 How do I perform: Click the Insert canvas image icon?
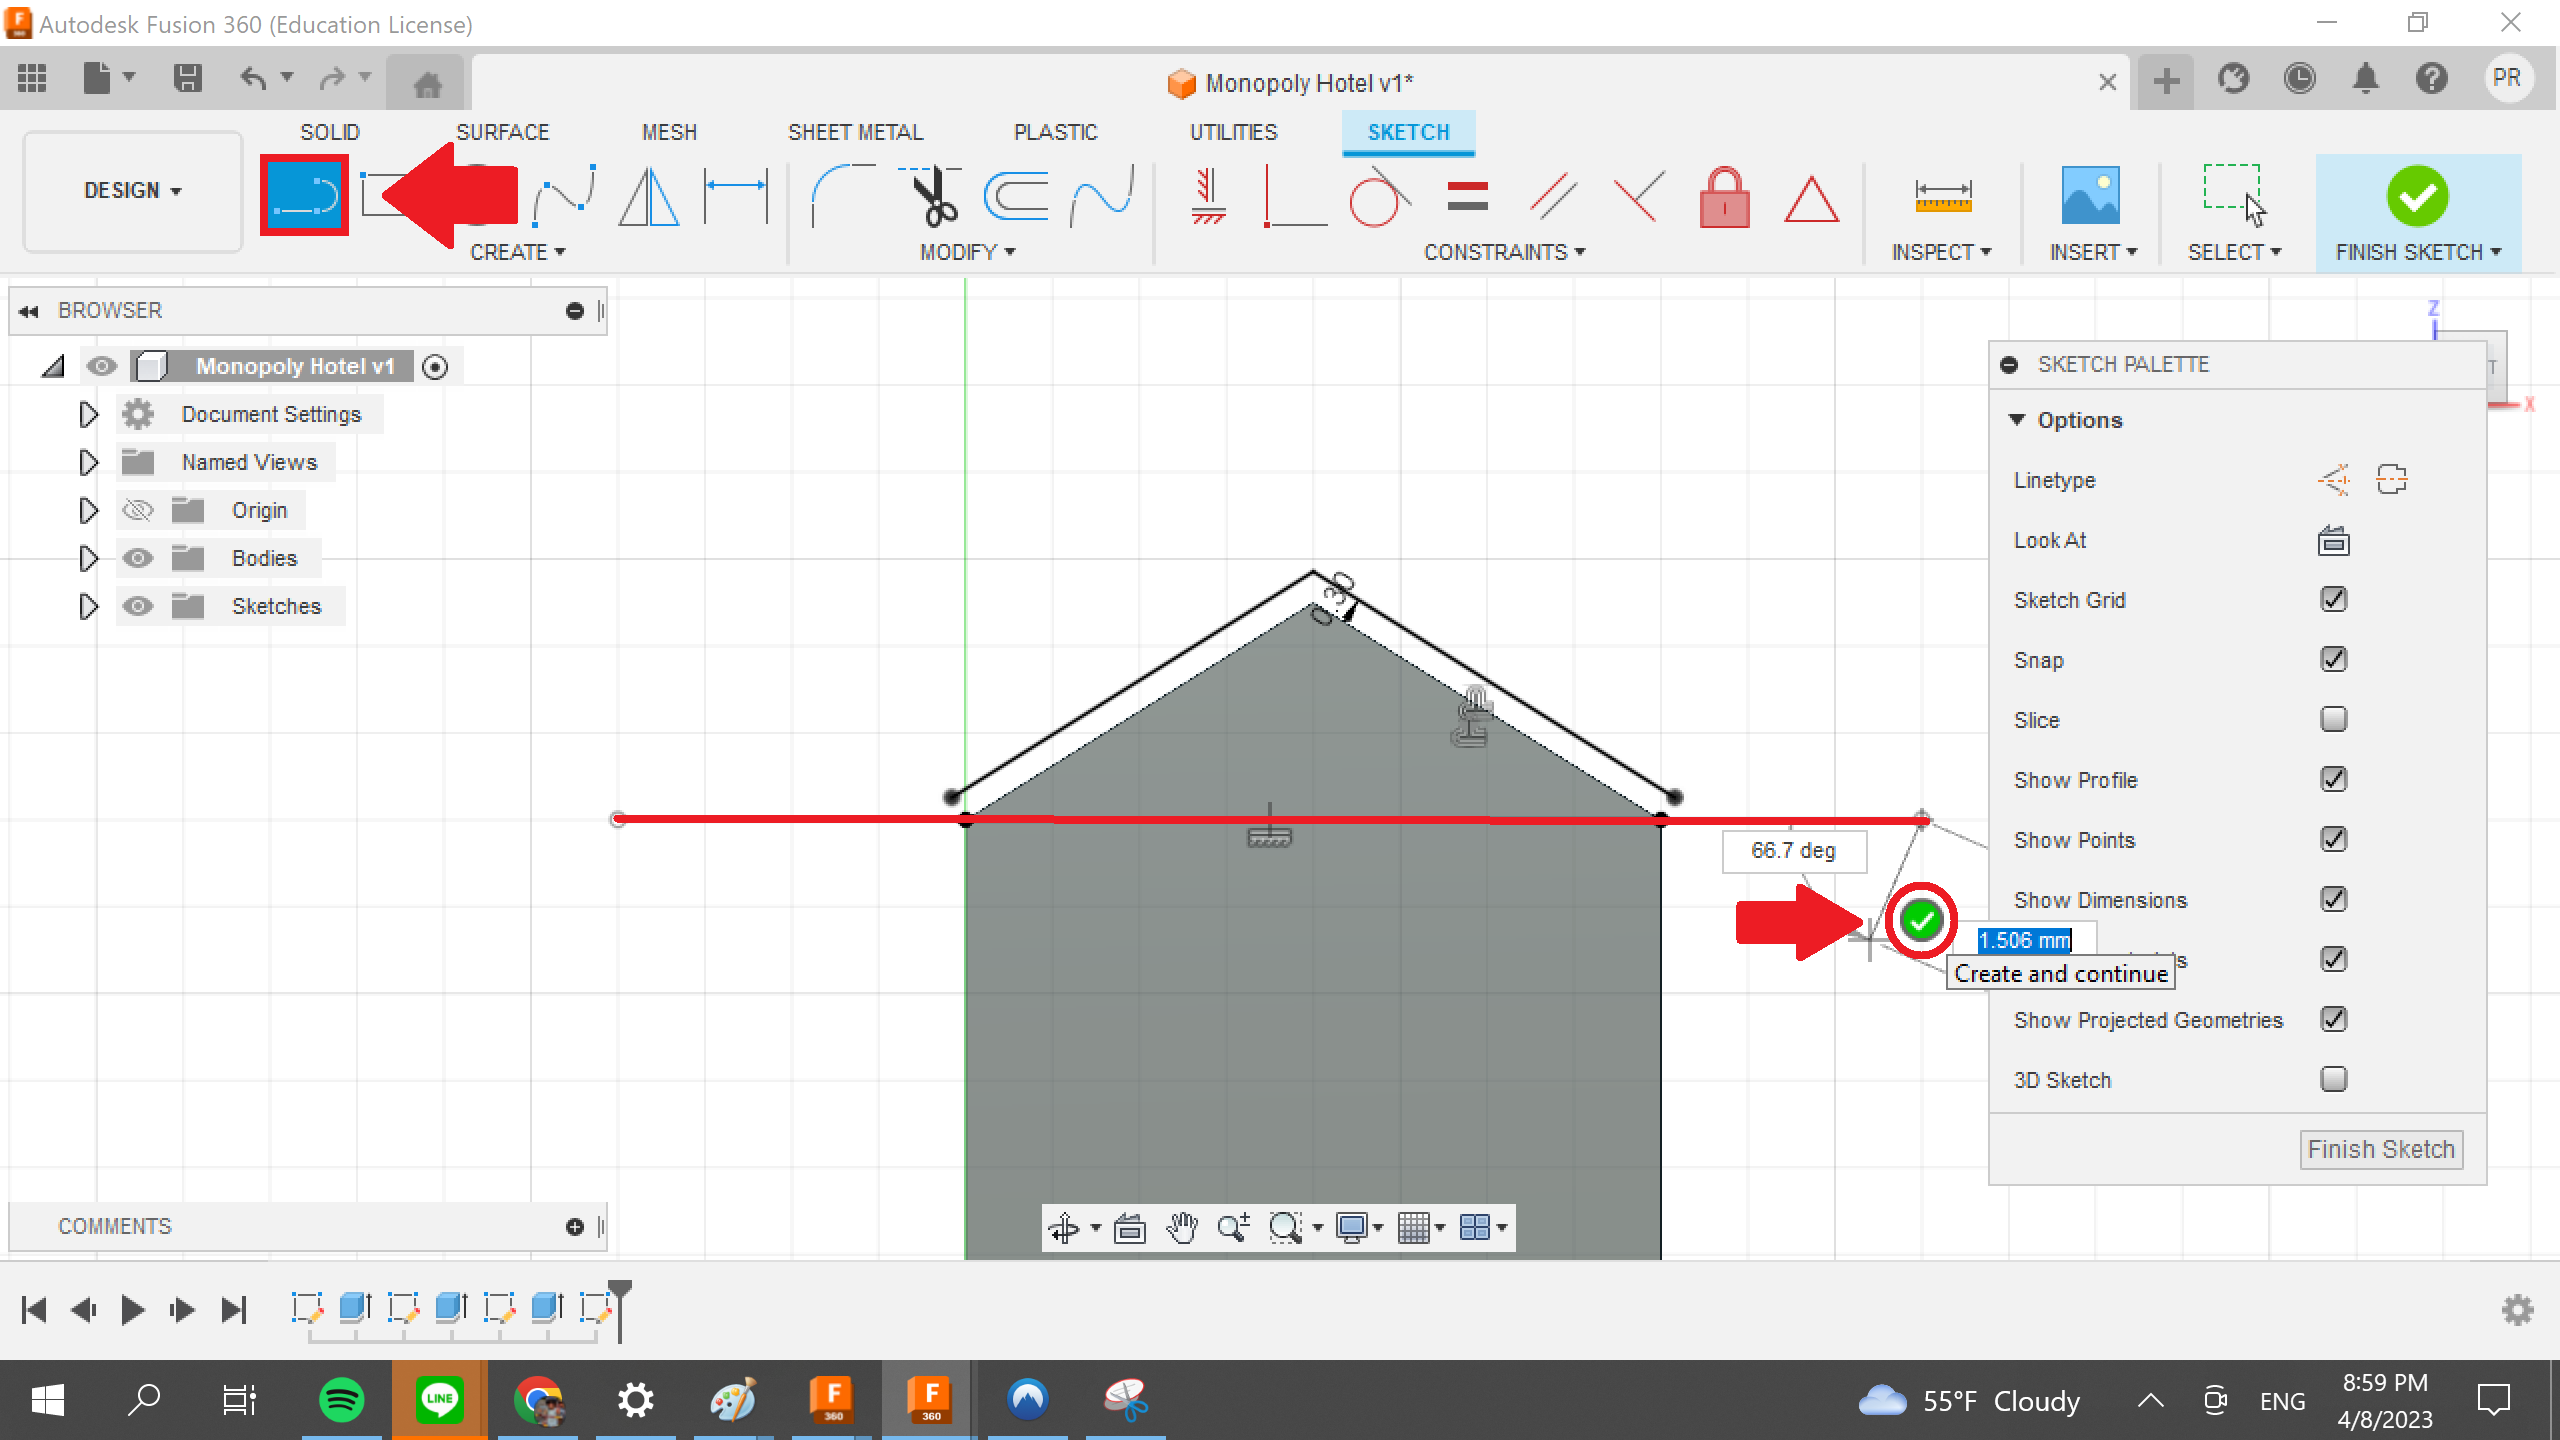[2092, 196]
